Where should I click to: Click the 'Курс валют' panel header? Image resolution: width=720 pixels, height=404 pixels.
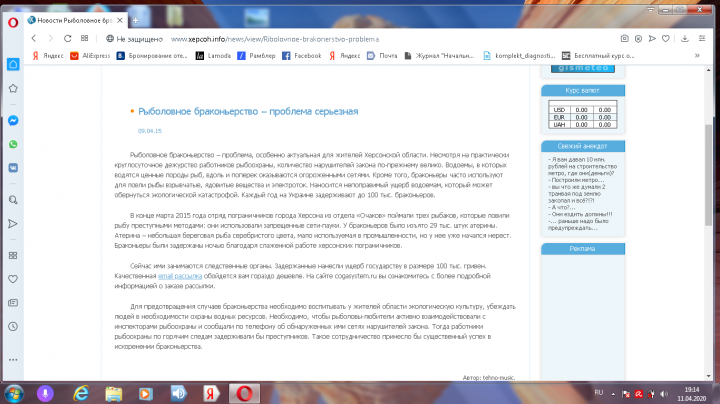583,90
